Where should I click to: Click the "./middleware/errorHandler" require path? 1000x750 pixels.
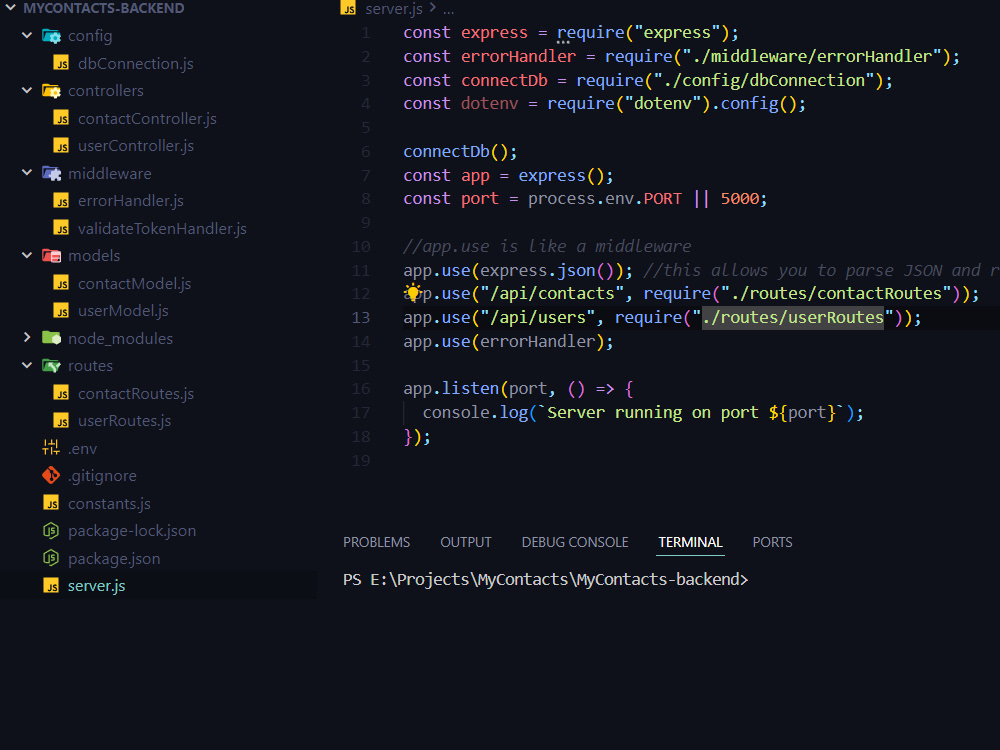[x=812, y=56]
